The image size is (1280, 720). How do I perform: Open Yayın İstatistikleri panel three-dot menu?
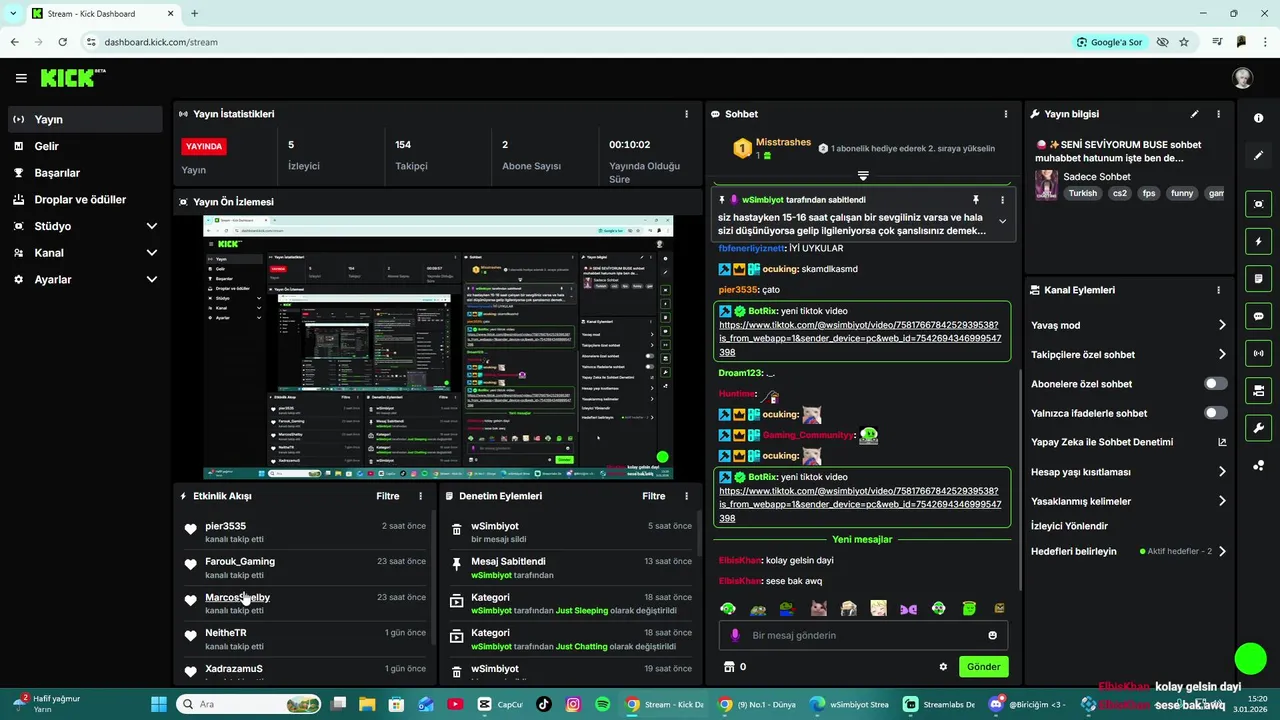tap(686, 114)
